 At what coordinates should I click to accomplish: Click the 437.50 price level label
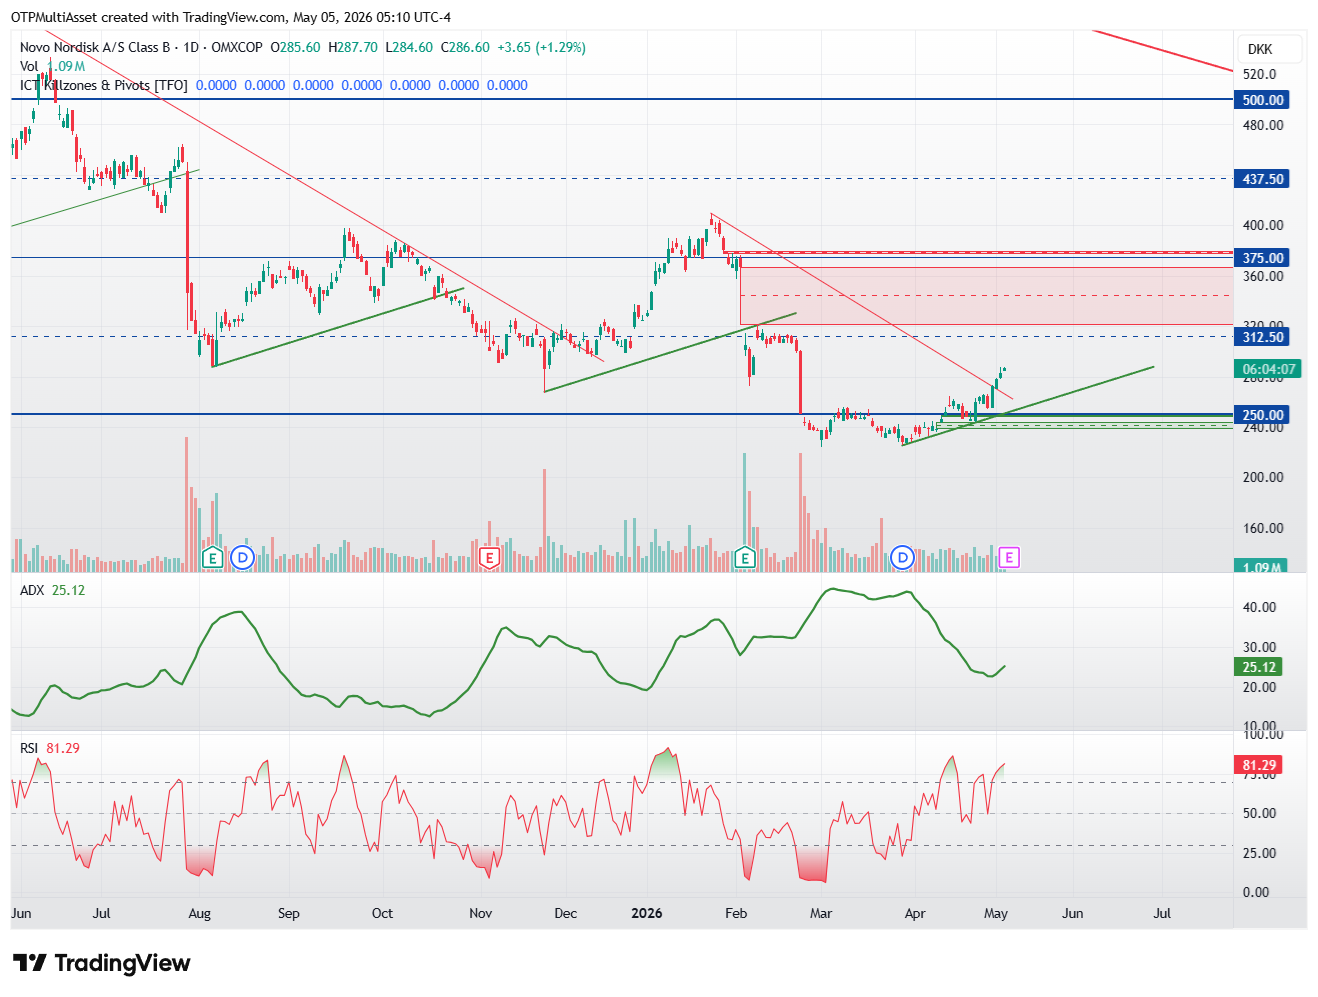click(1262, 179)
